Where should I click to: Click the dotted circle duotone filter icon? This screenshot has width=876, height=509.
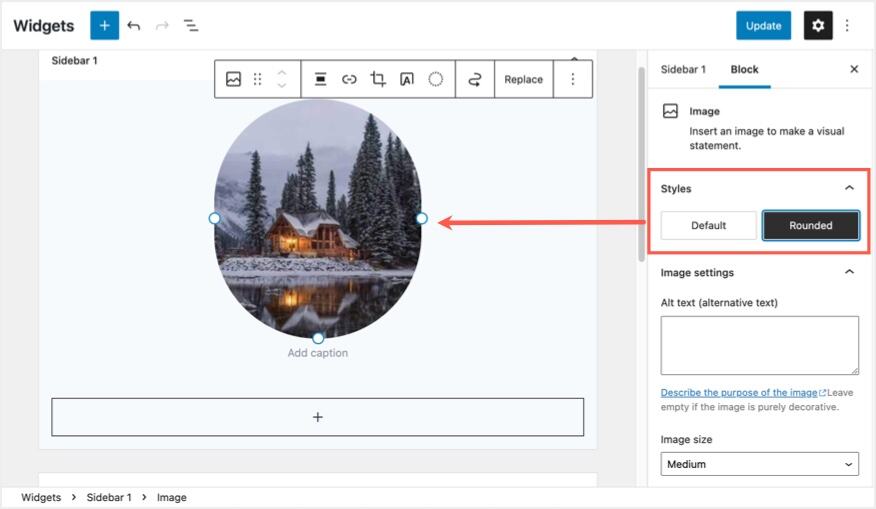[x=436, y=79]
